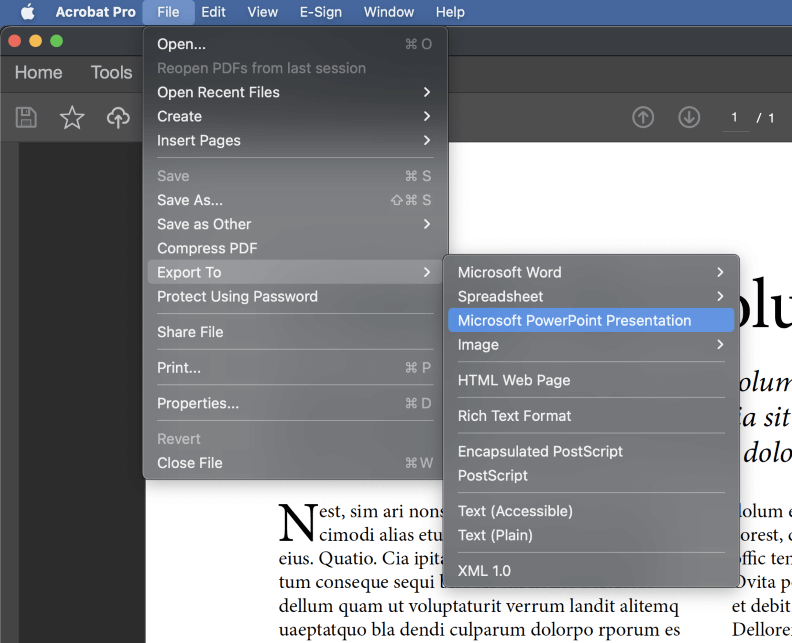Go to previous page with up arrow
The width and height of the screenshot is (792, 643).
tap(642, 117)
